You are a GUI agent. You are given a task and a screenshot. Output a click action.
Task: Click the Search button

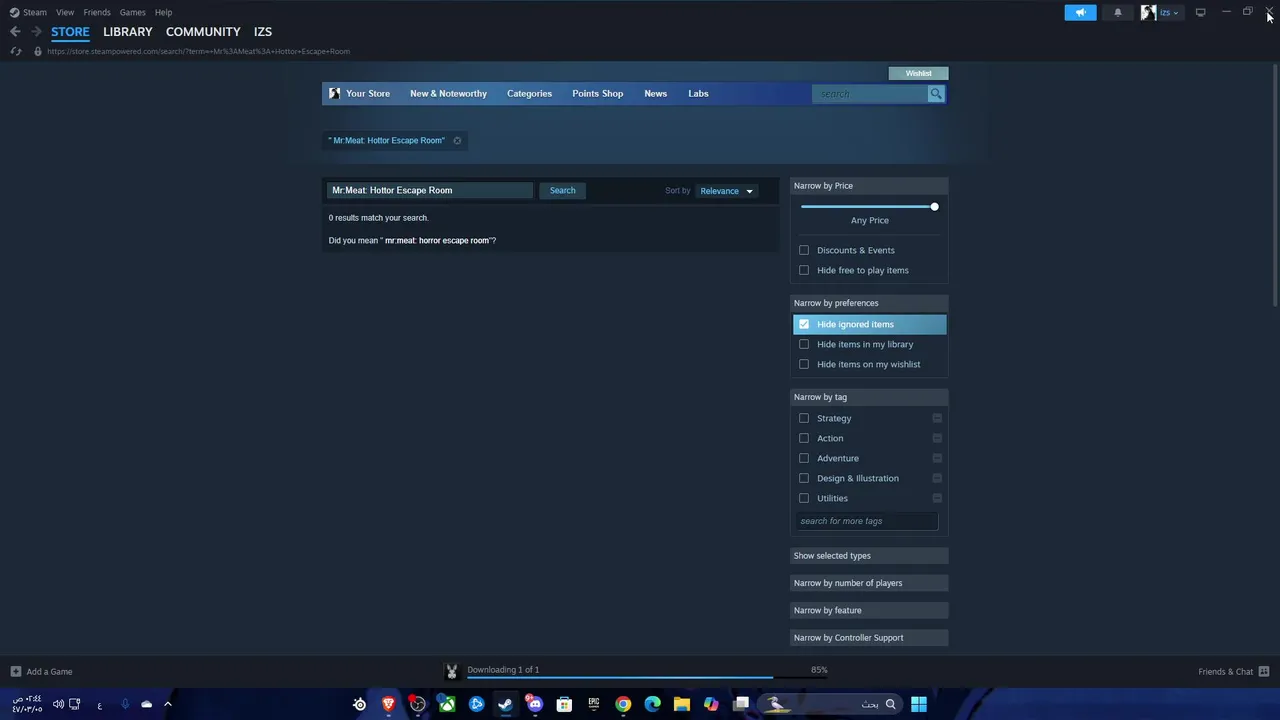[562, 190]
